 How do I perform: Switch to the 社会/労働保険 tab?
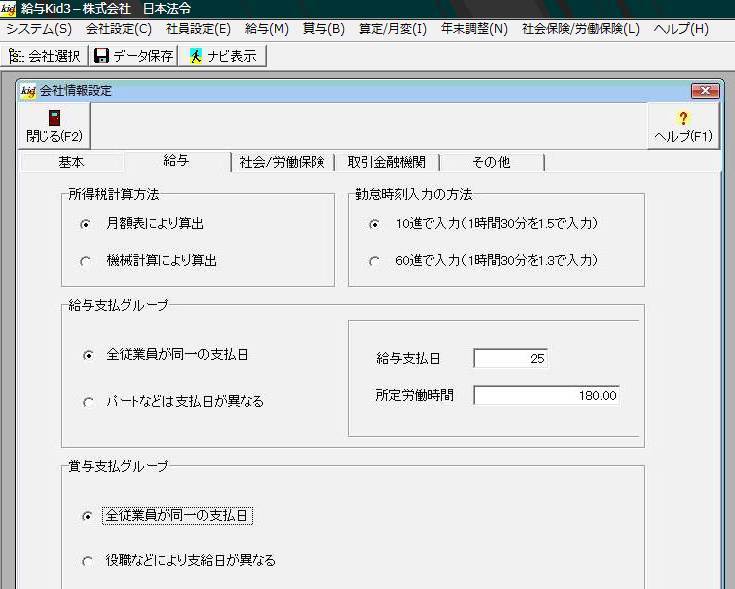[x=282, y=162]
